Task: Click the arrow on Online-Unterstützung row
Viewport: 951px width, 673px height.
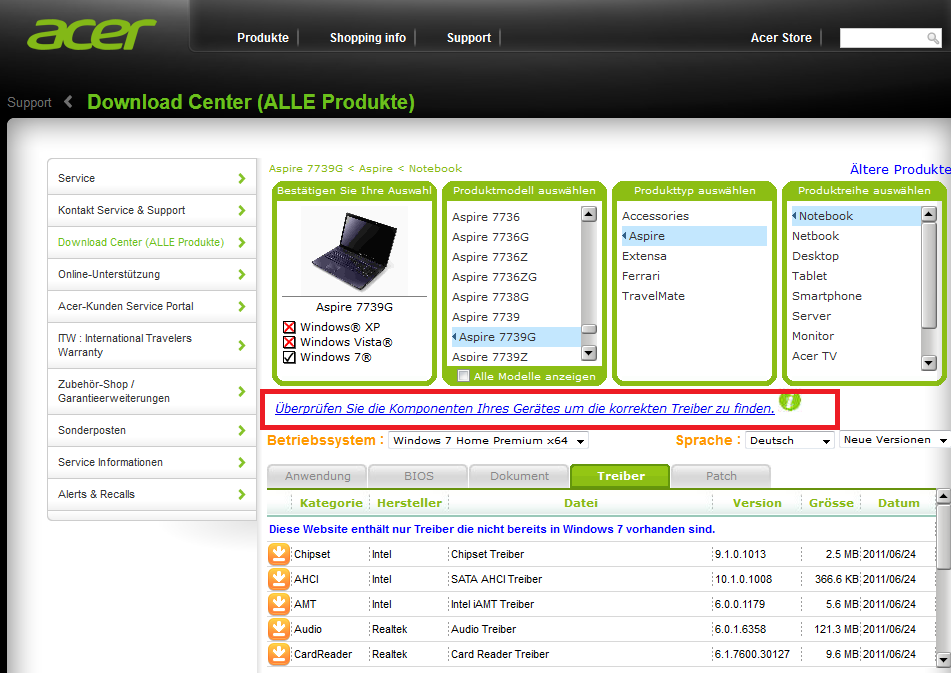Action: pos(242,274)
